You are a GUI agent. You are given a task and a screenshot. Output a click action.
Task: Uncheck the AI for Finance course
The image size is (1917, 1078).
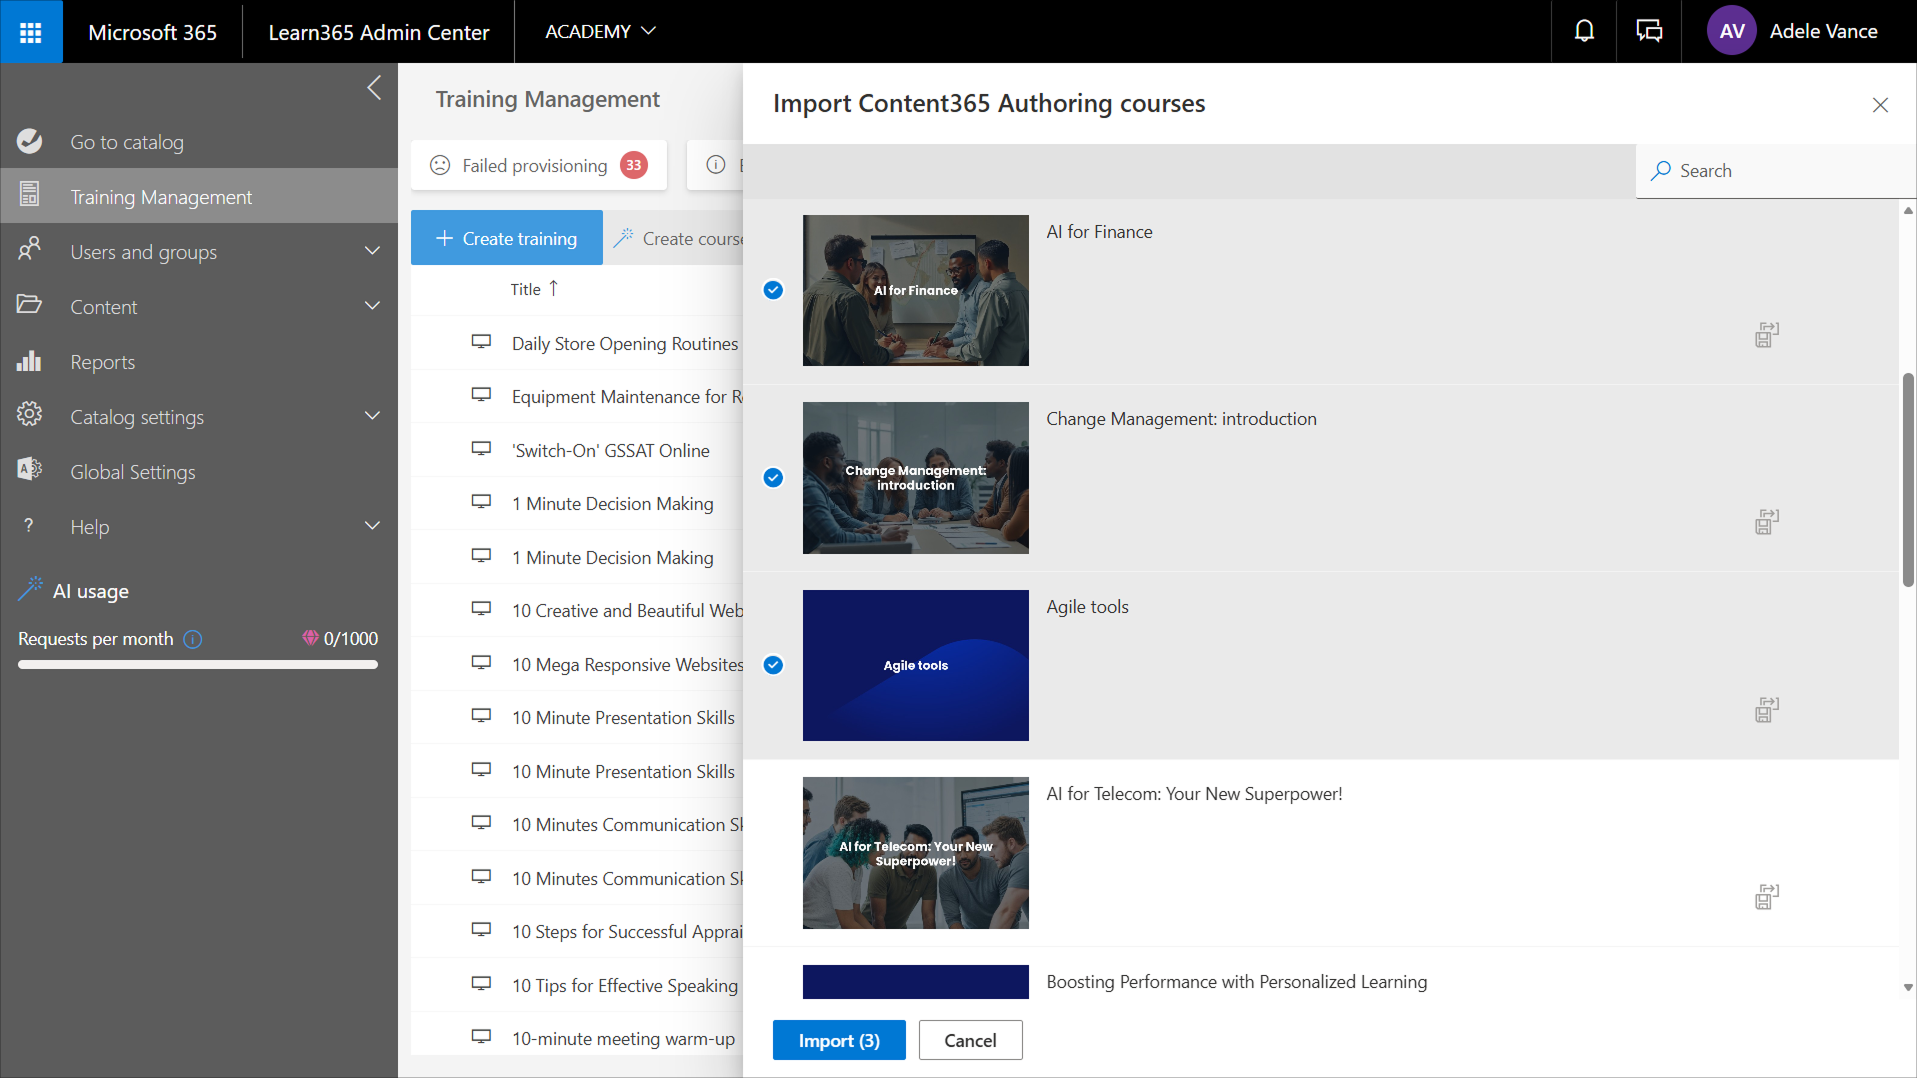click(x=773, y=290)
